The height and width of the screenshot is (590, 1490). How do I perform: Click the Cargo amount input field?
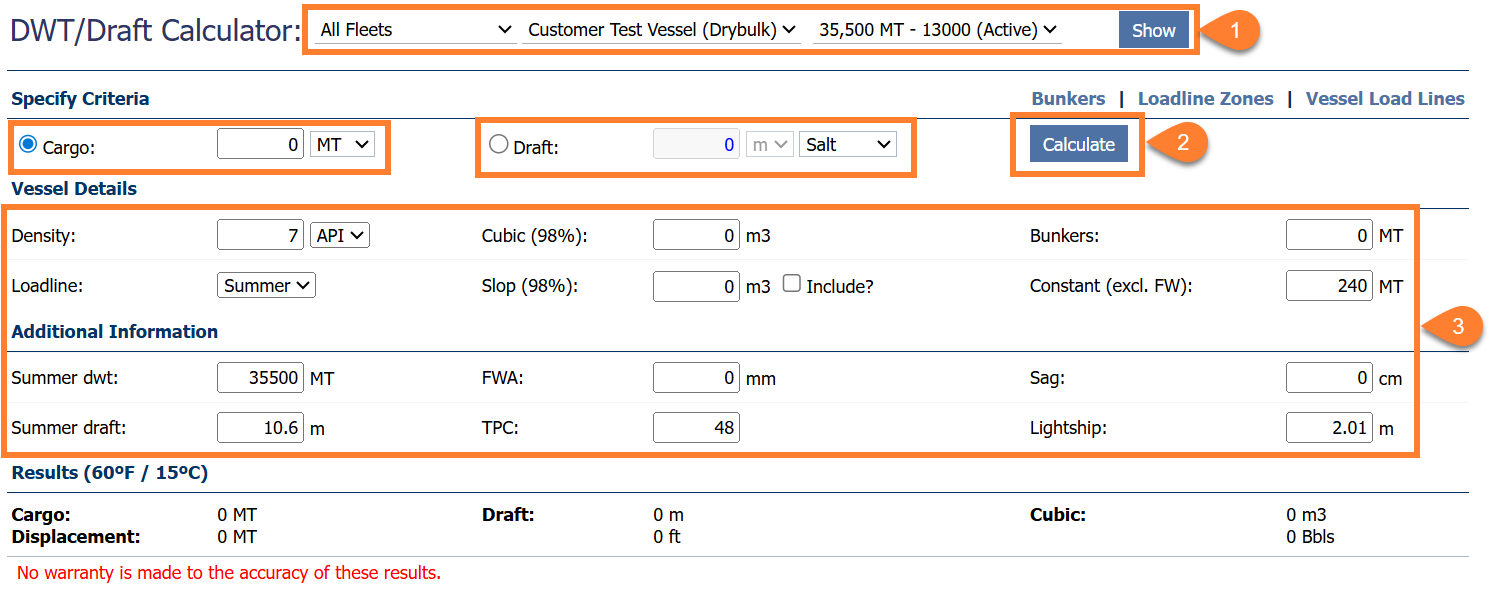[x=261, y=145]
